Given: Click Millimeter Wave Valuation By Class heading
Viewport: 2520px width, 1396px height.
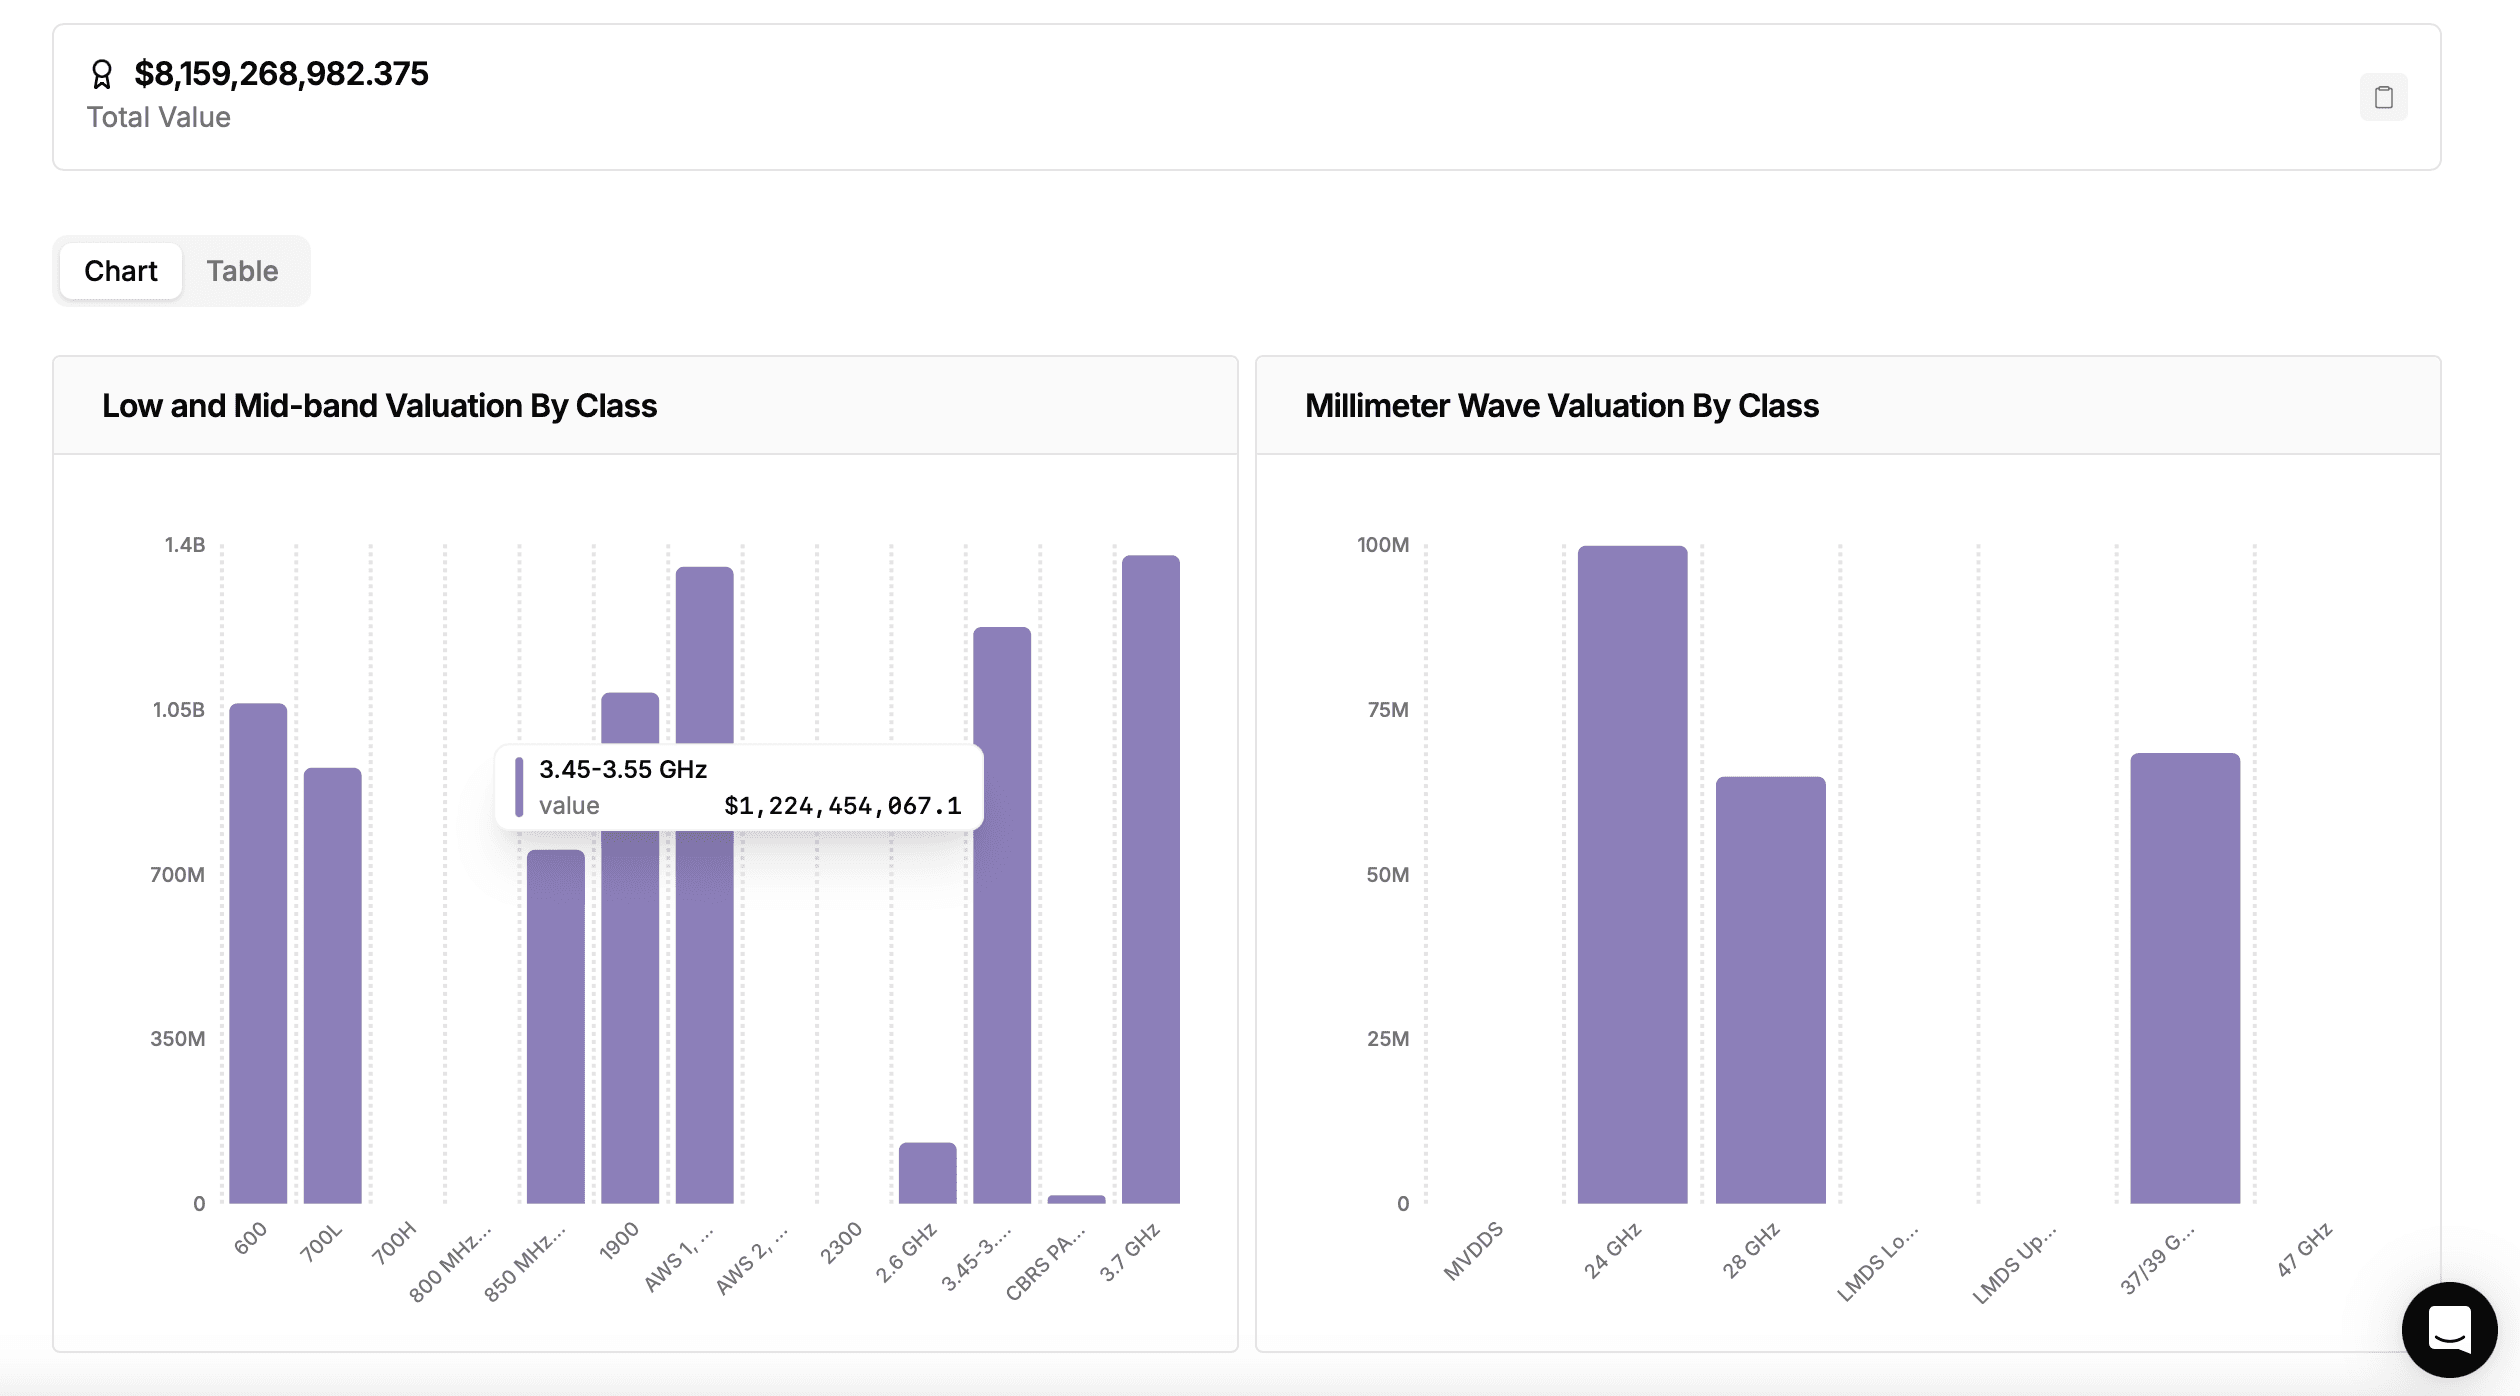Looking at the screenshot, I should [x=1561, y=406].
